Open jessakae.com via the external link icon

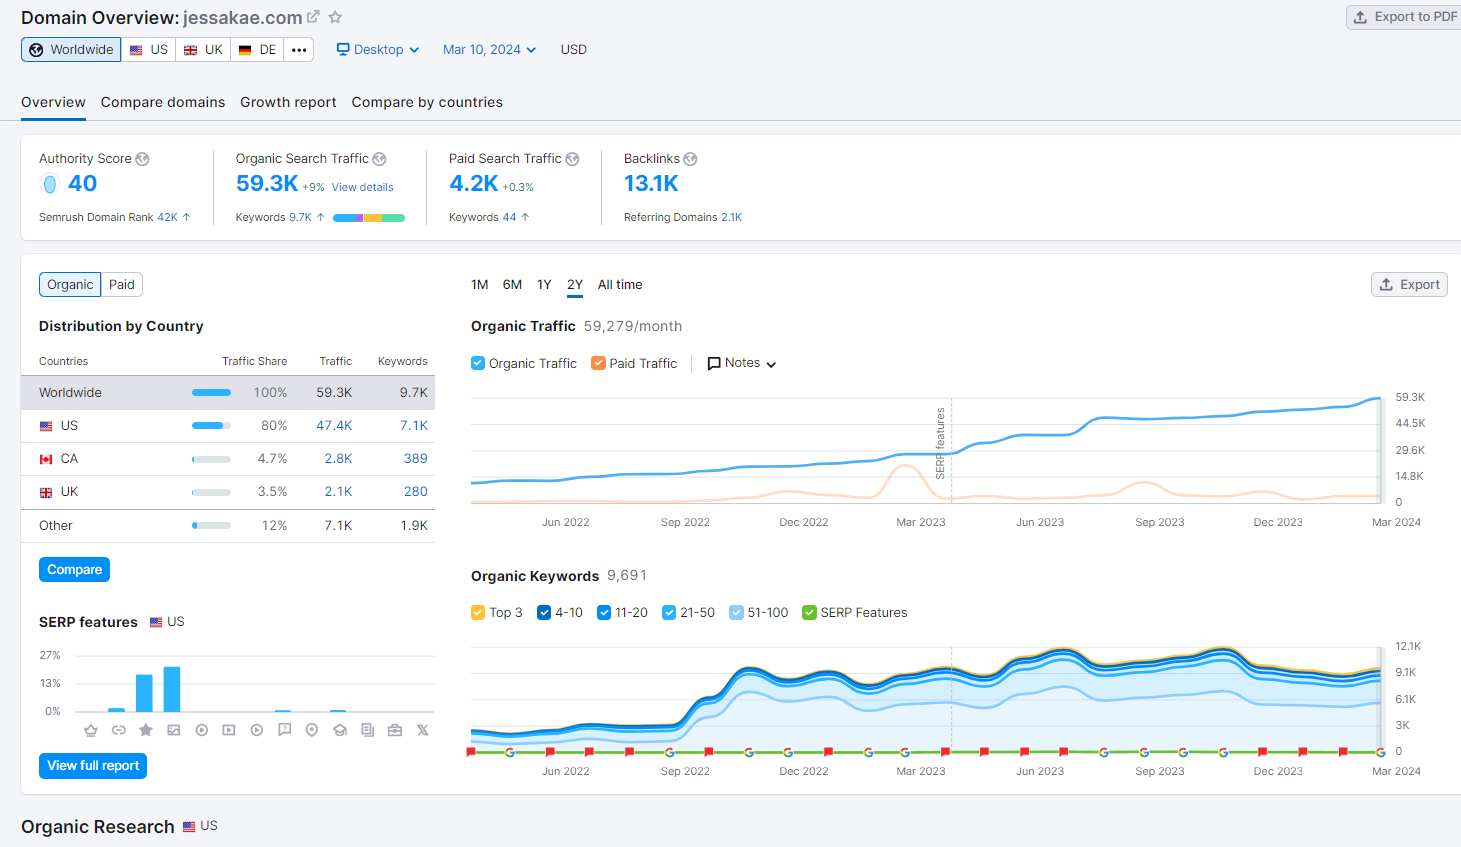pos(313,17)
